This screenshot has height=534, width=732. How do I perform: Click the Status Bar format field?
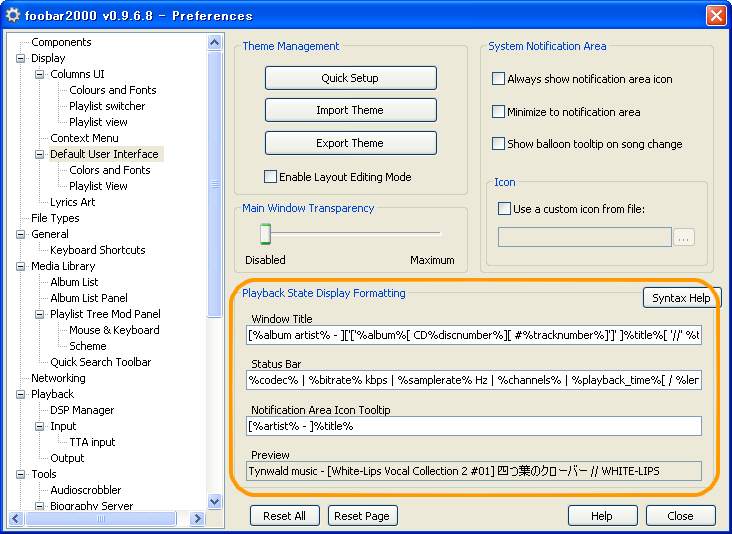point(474,380)
